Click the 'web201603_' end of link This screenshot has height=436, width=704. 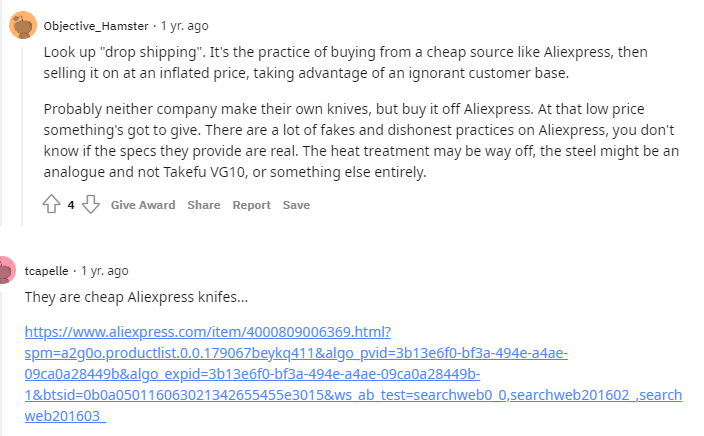point(66,416)
